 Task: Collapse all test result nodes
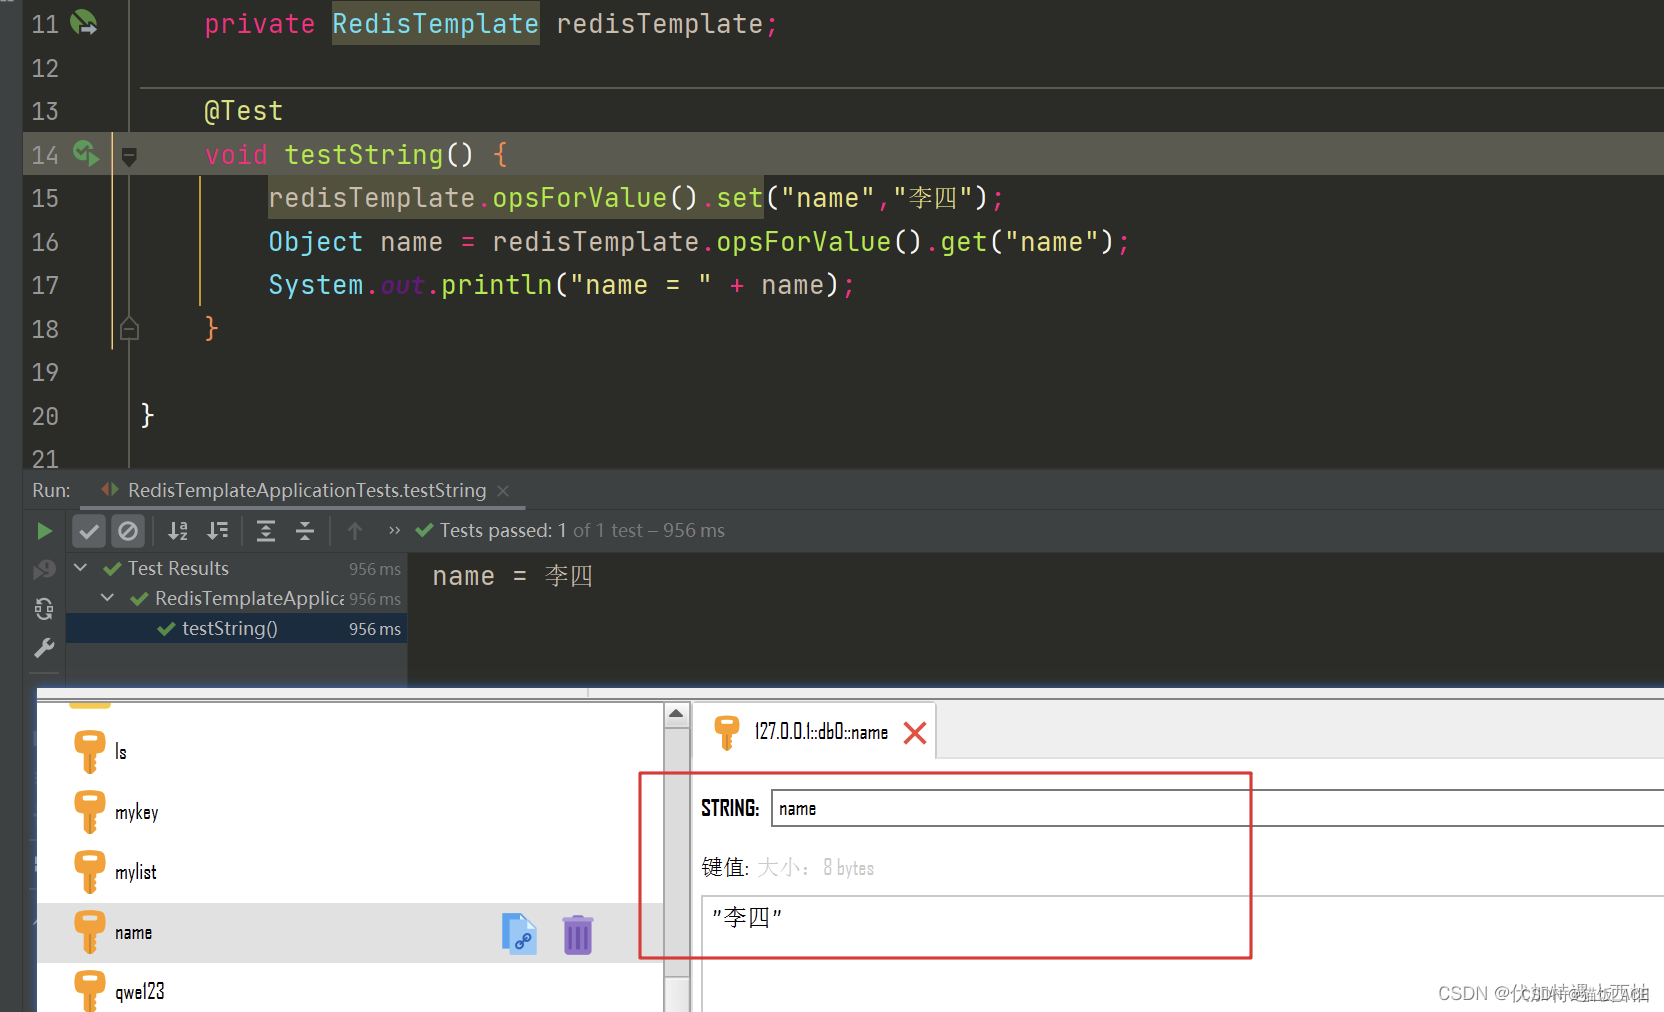click(305, 531)
